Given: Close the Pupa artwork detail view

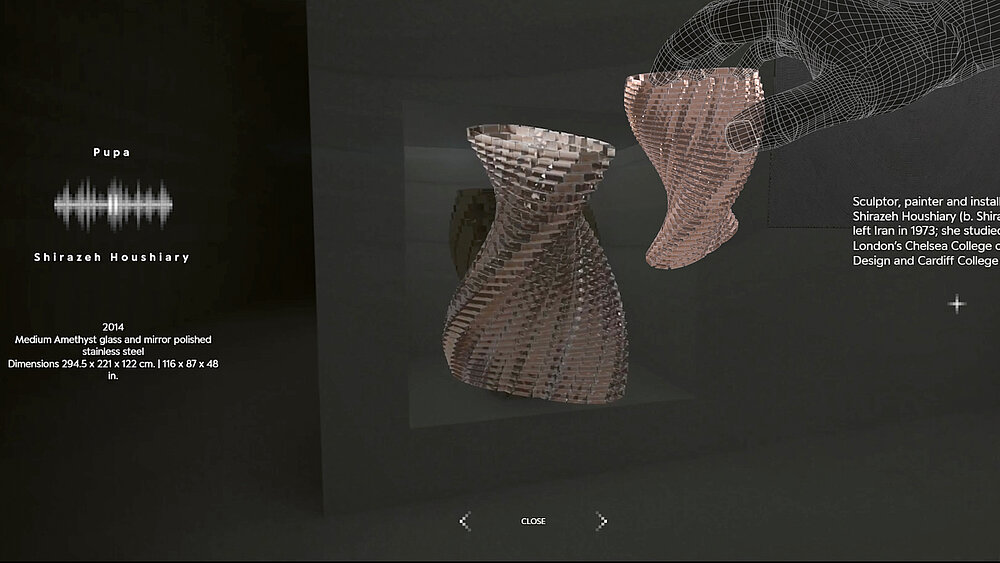Looking at the screenshot, I should click(x=533, y=521).
